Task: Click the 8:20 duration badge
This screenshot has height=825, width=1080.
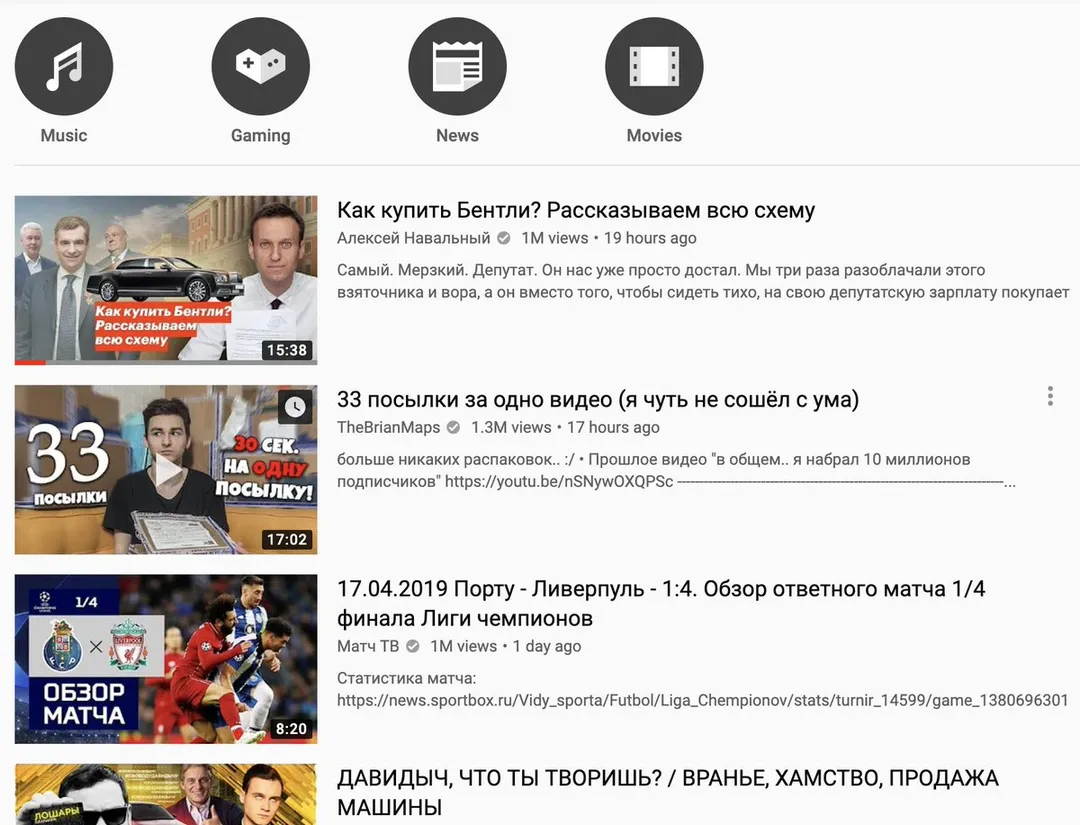Action: coord(291,729)
